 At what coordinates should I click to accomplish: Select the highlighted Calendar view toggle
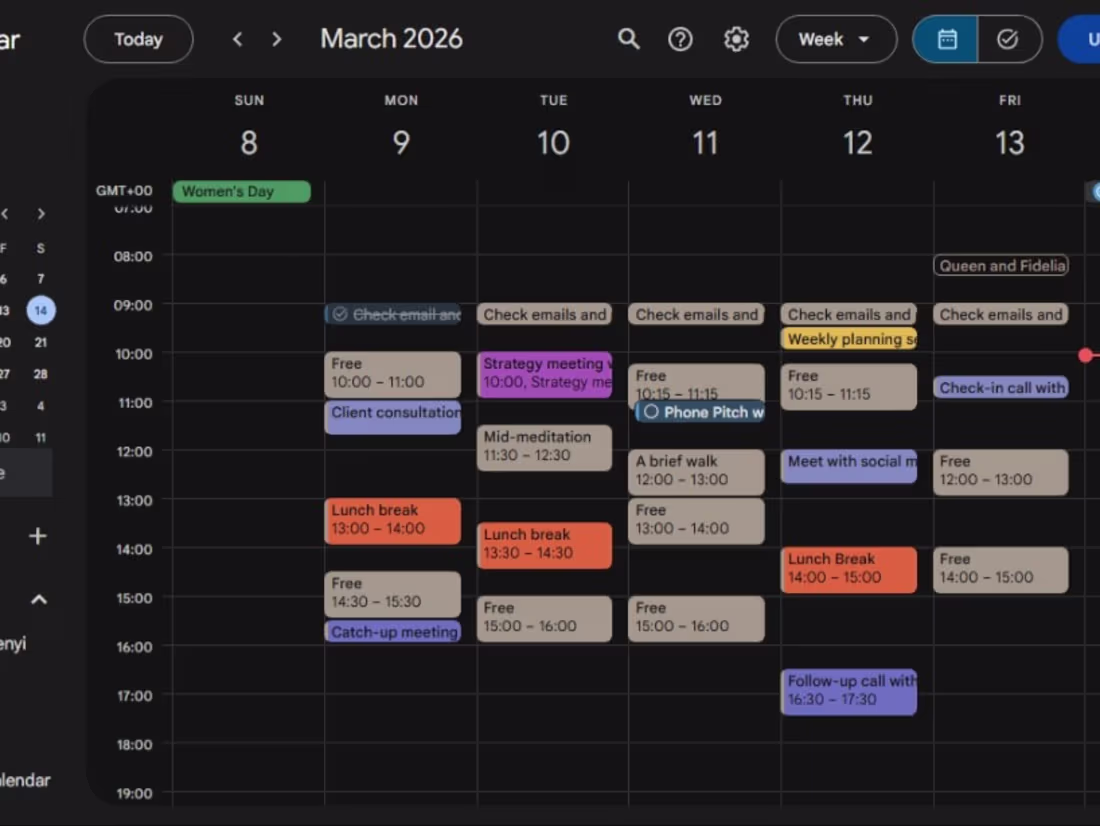[944, 39]
